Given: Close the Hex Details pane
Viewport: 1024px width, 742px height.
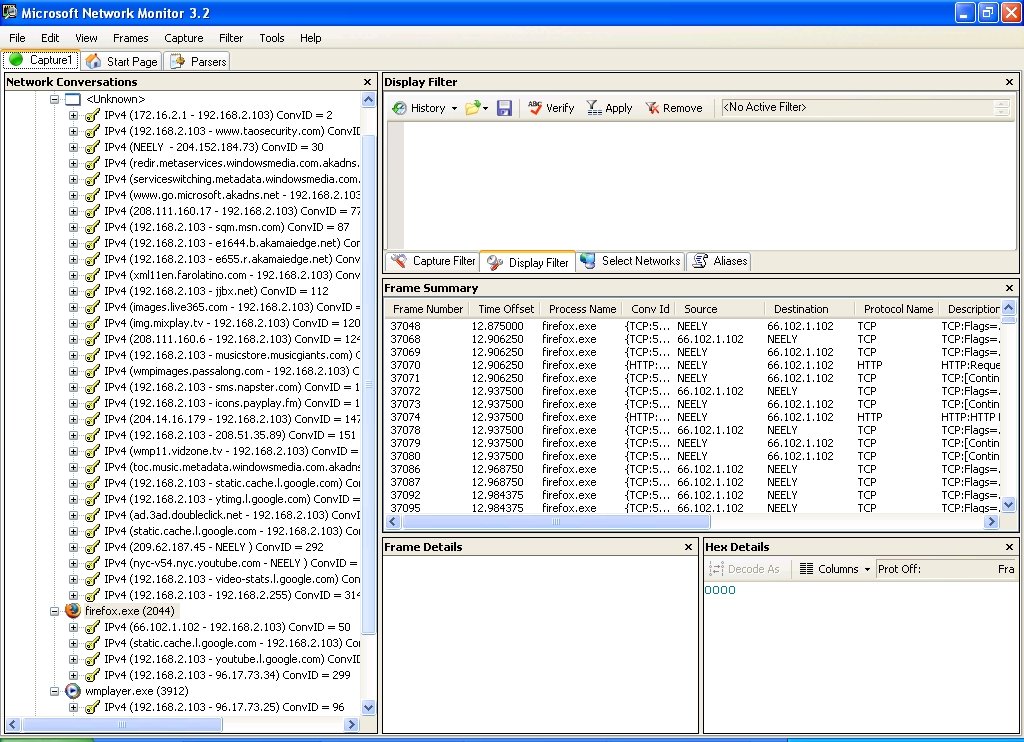Looking at the screenshot, I should click(1009, 547).
